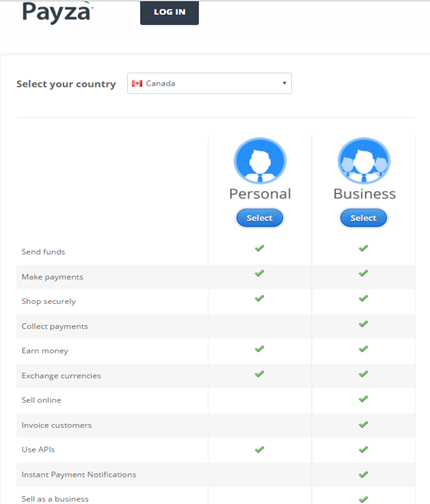Click the country dropdown arrow
The height and width of the screenshot is (504, 430).
click(x=284, y=83)
